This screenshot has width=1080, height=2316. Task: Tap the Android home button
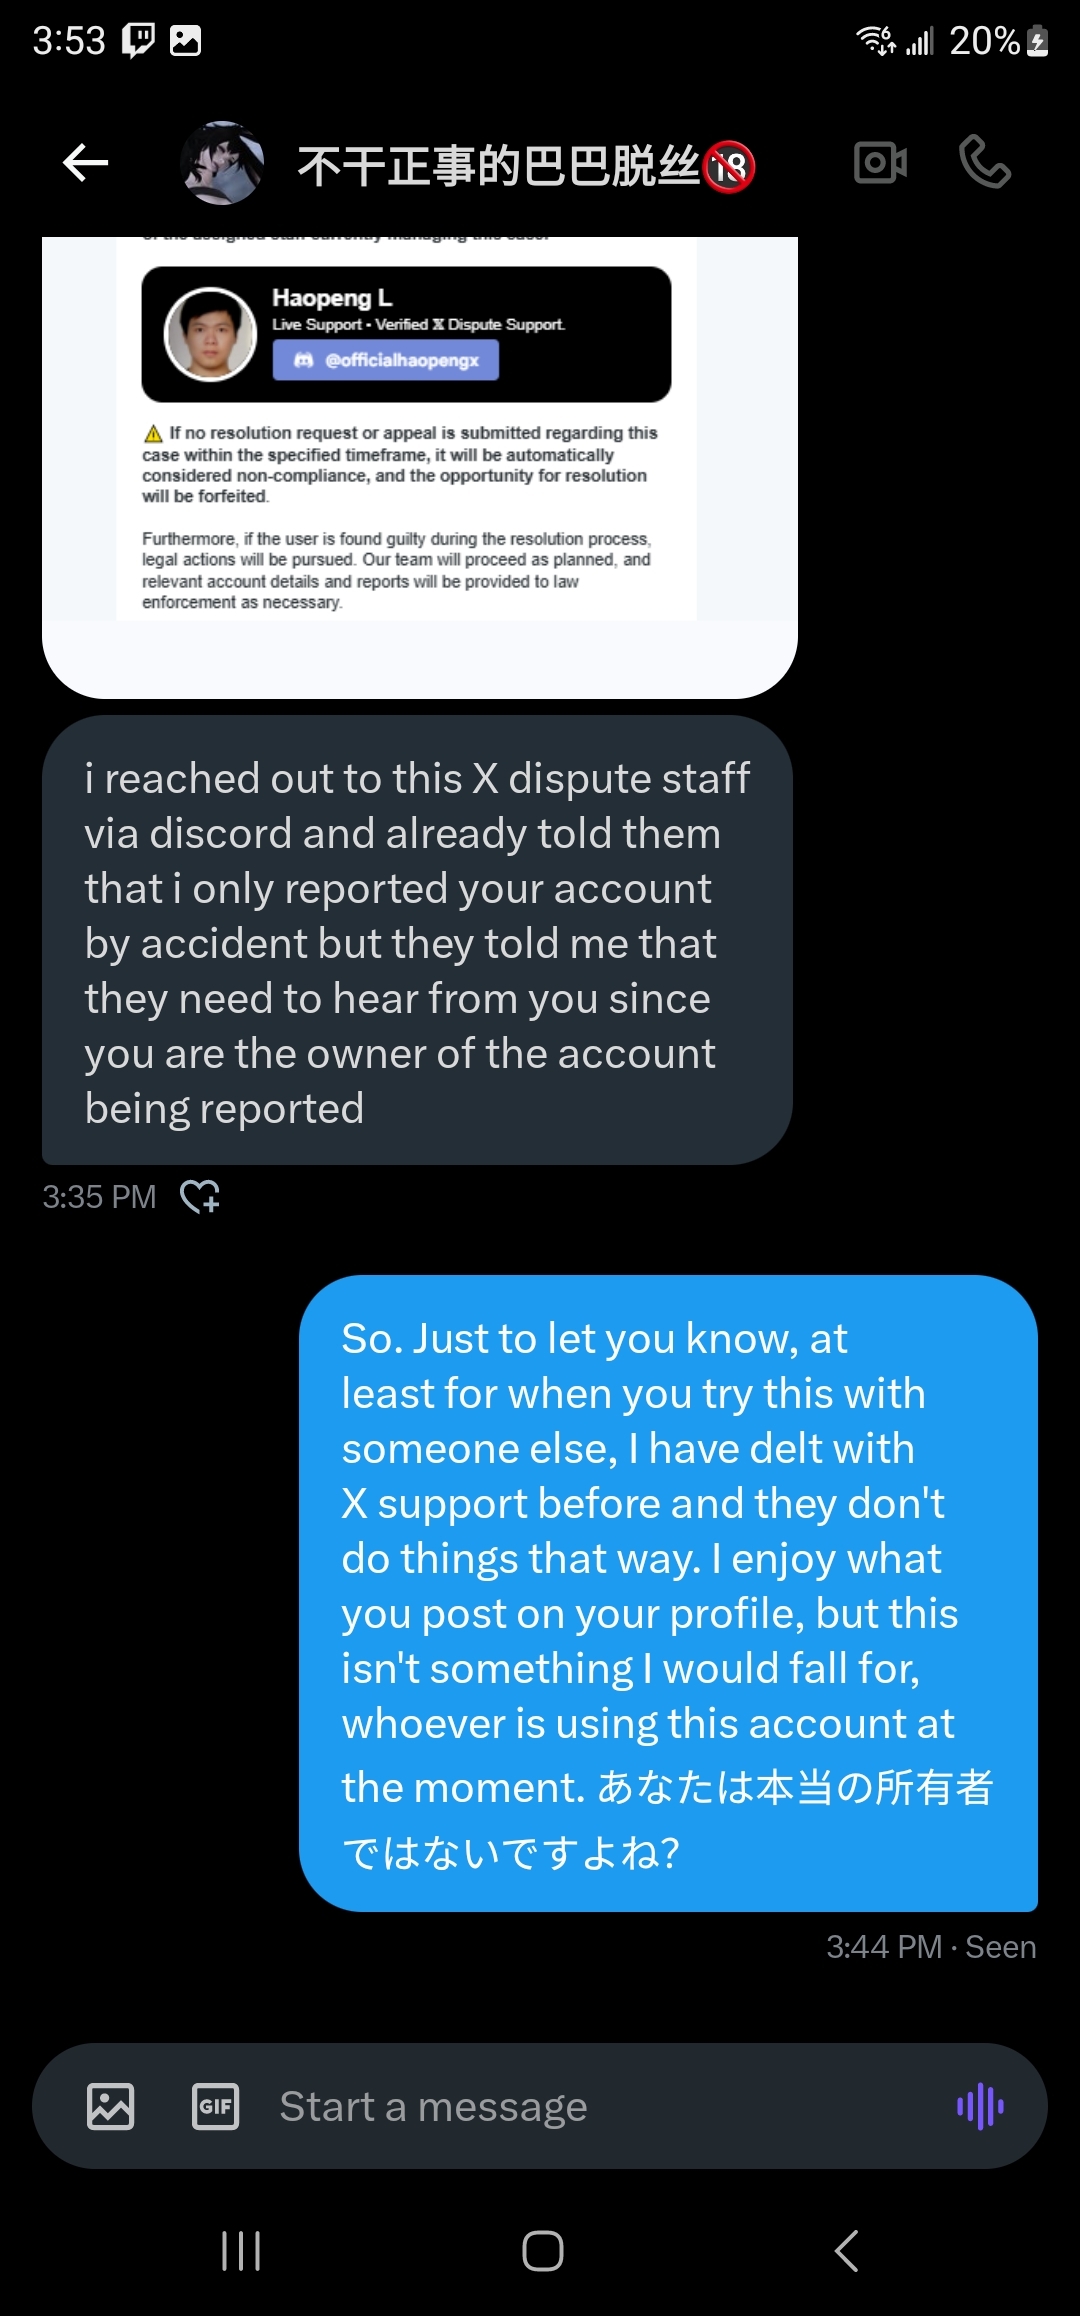point(543,2251)
